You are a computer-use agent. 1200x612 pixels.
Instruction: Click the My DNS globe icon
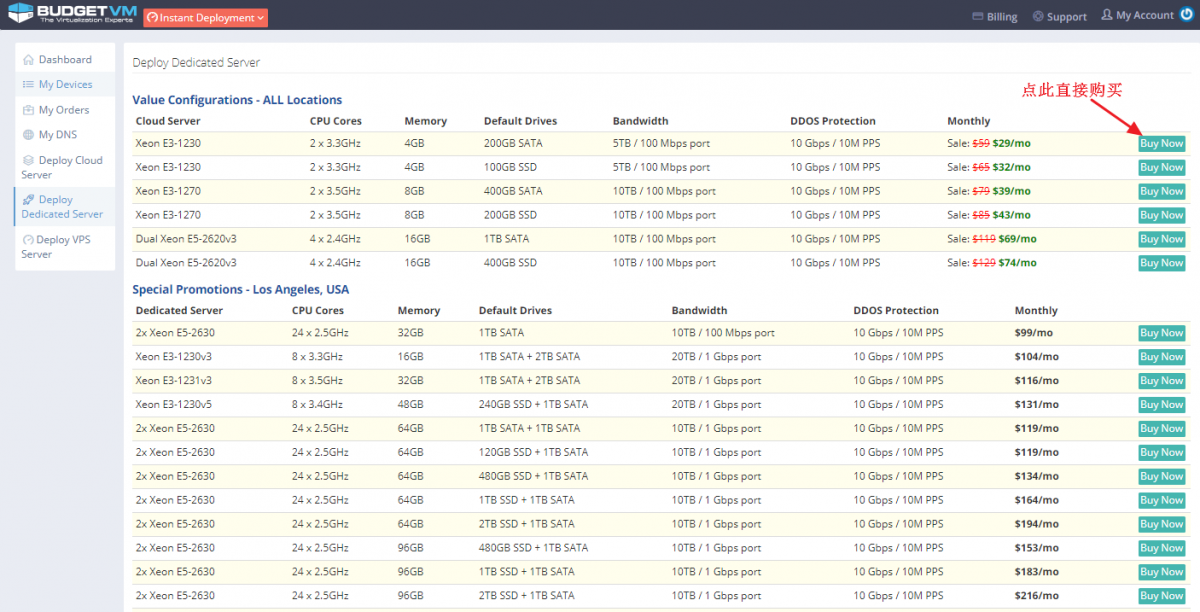pyautogui.click(x=29, y=135)
